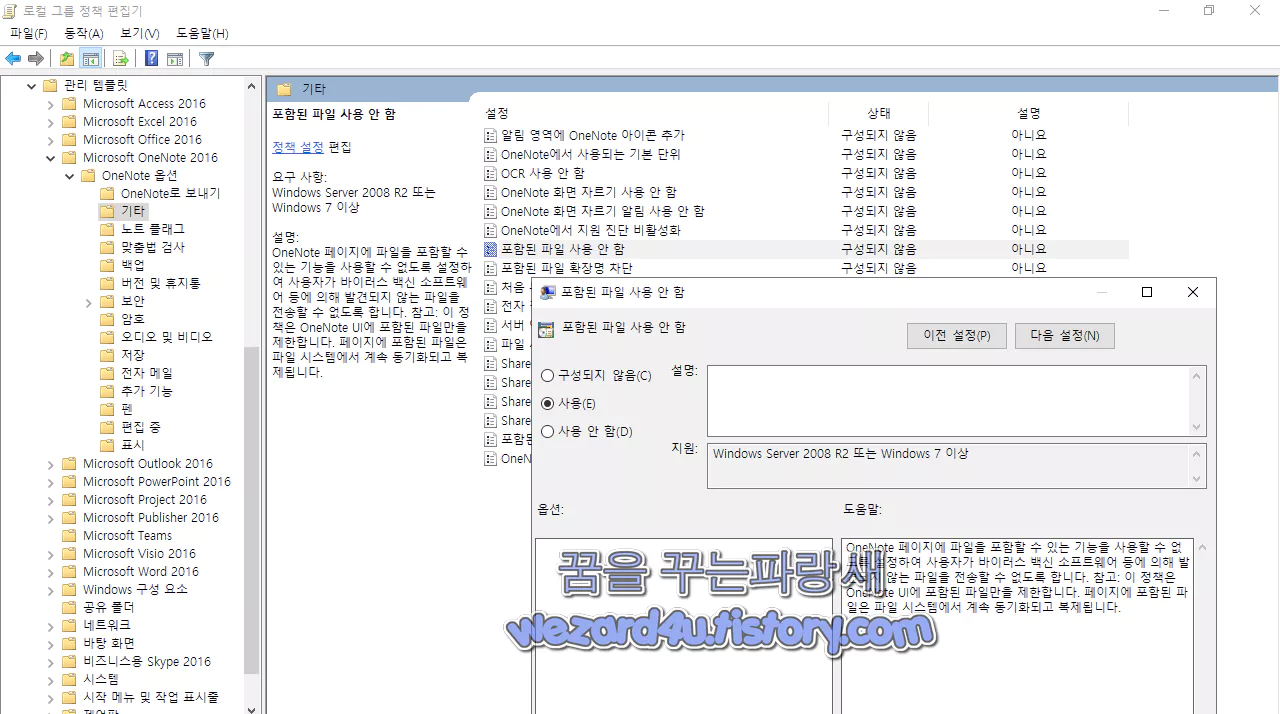Click the 다음 설정(N) button
Image resolution: width=1280 pixels, height=714 pixels.
pyautogui.click(x=1064, y=336)
